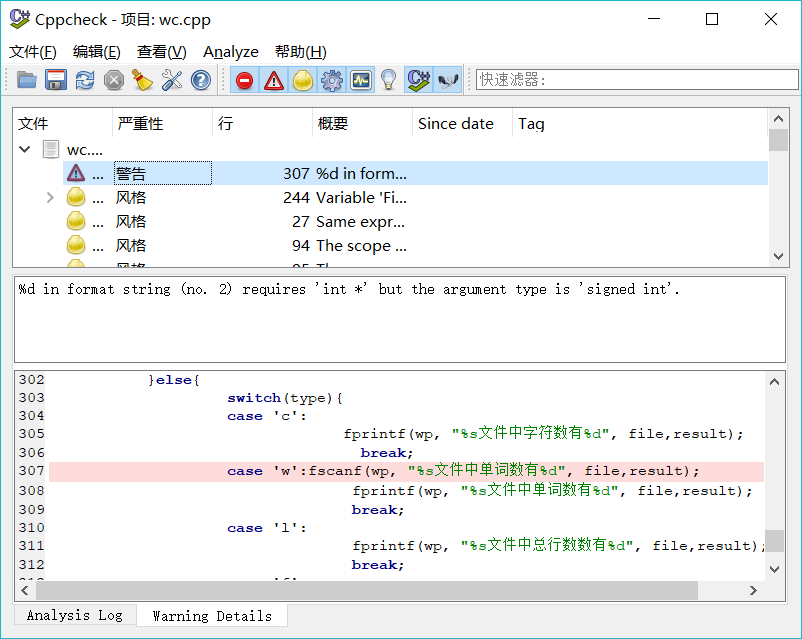Image resolution: width=802 pixels, height=639 pixels.
Task: Click highlighted code line 307
Action: (406, 471)
